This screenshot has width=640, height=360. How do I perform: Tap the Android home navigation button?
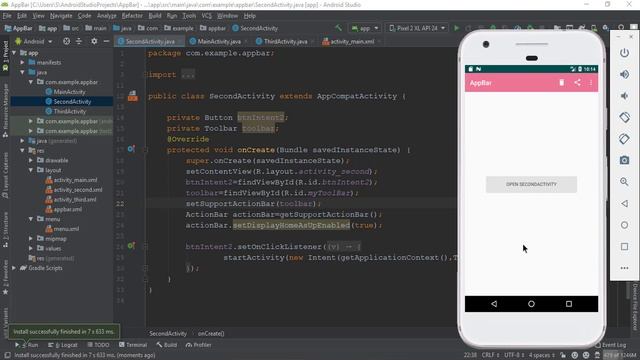tap(531, 304)
